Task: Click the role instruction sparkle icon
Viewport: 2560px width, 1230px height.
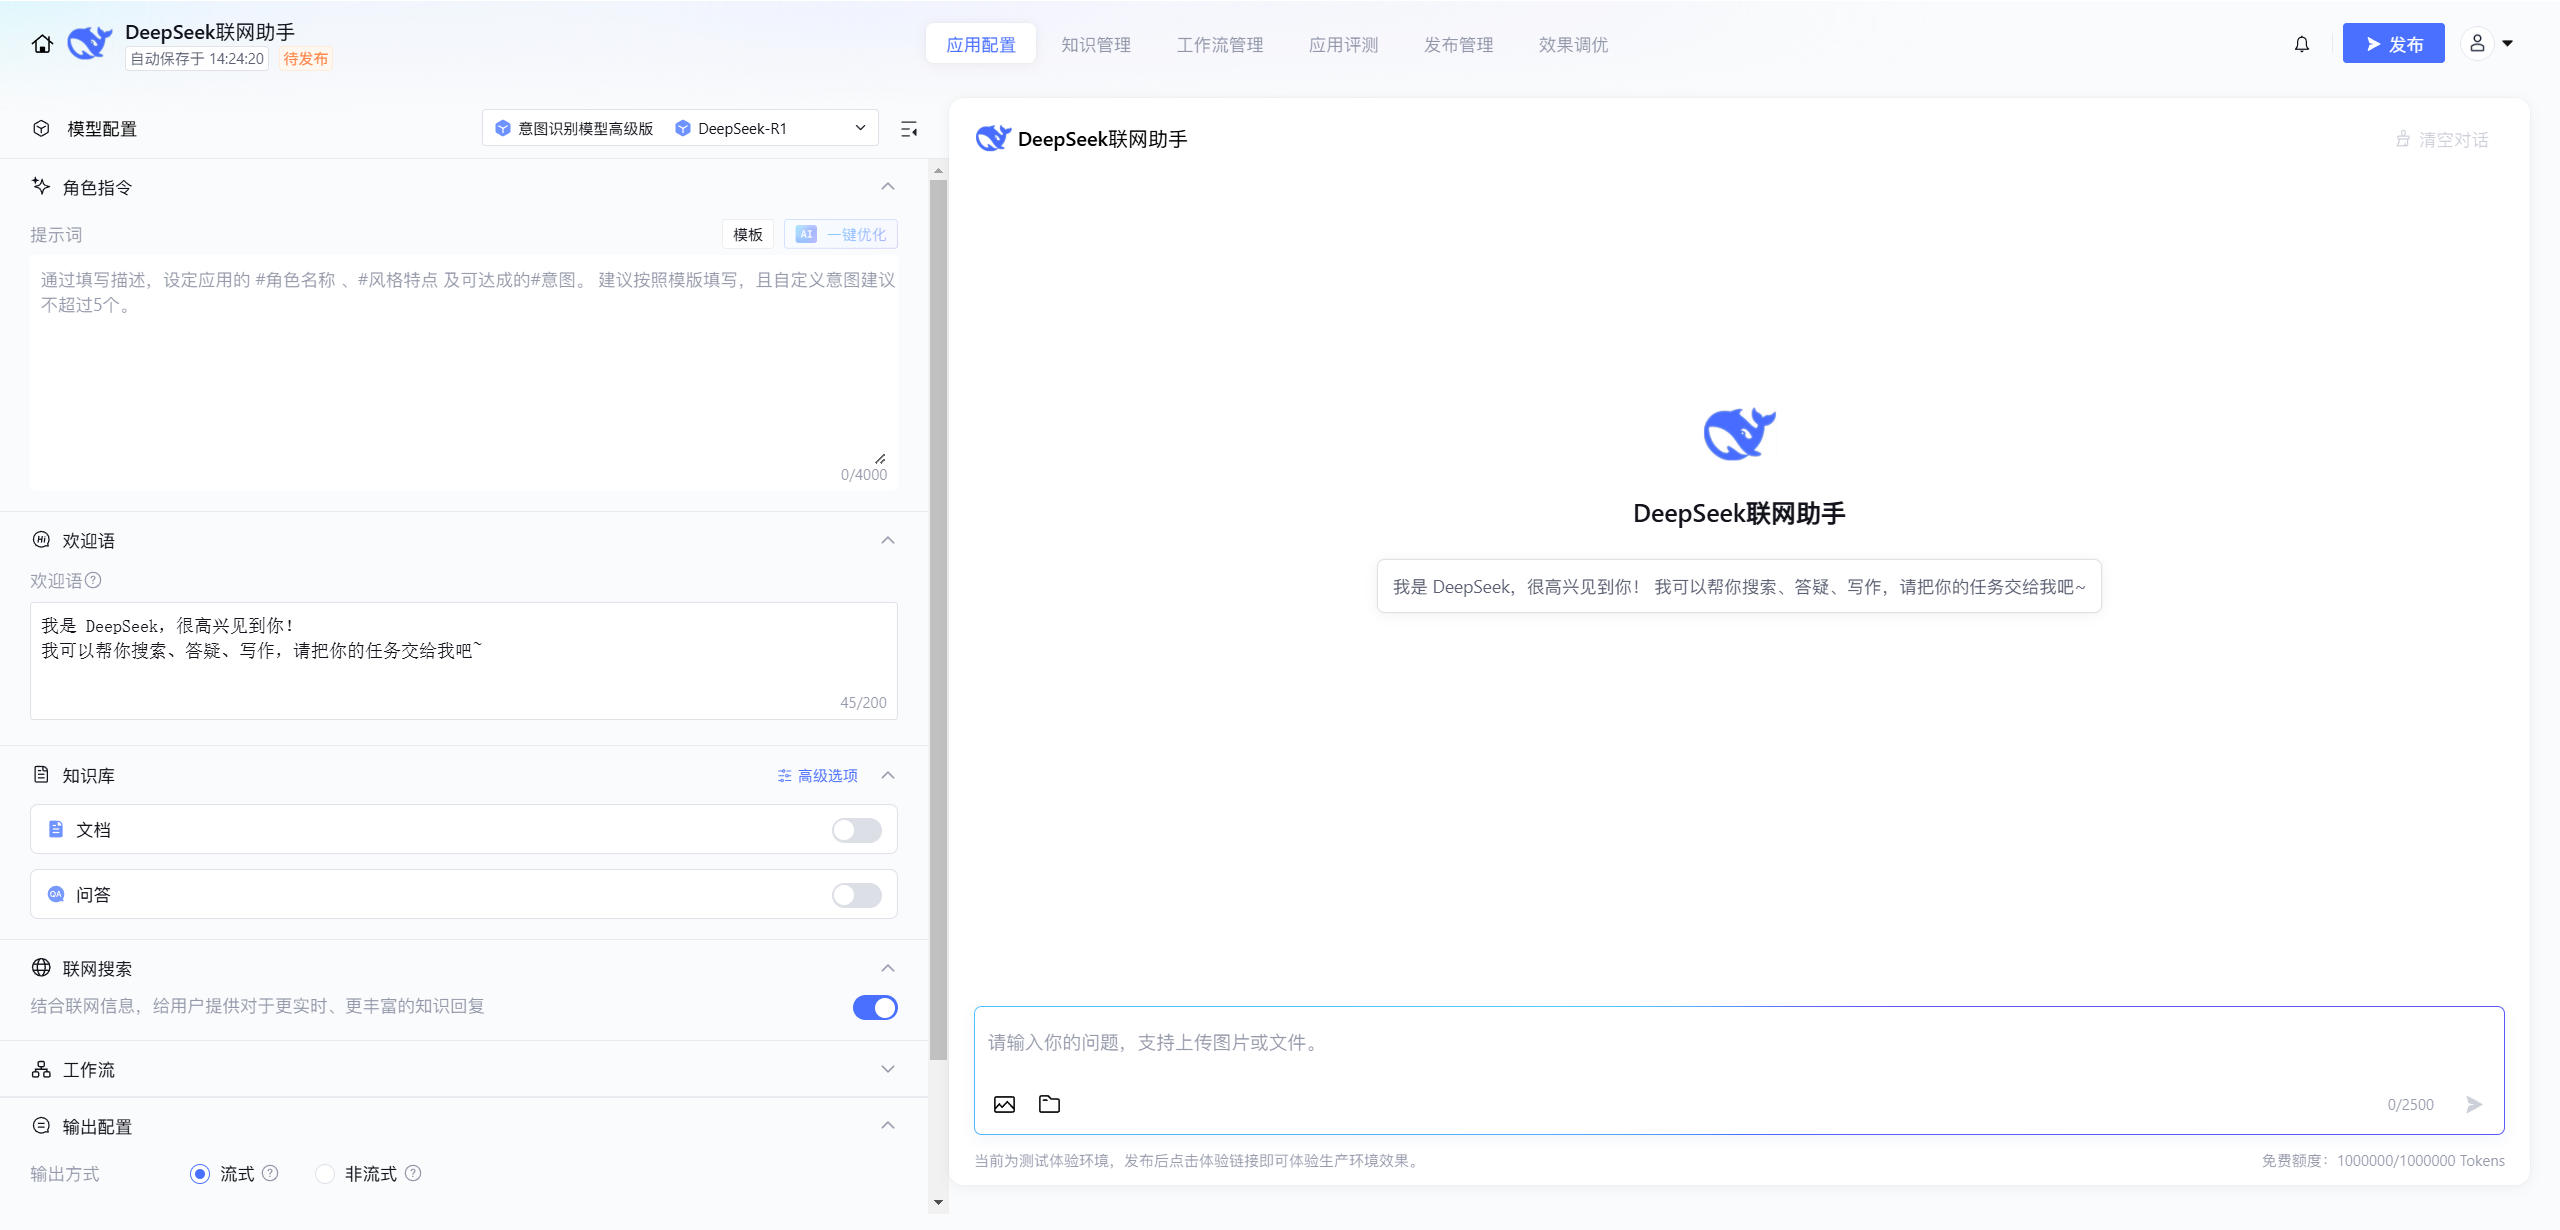Action: 41,187
